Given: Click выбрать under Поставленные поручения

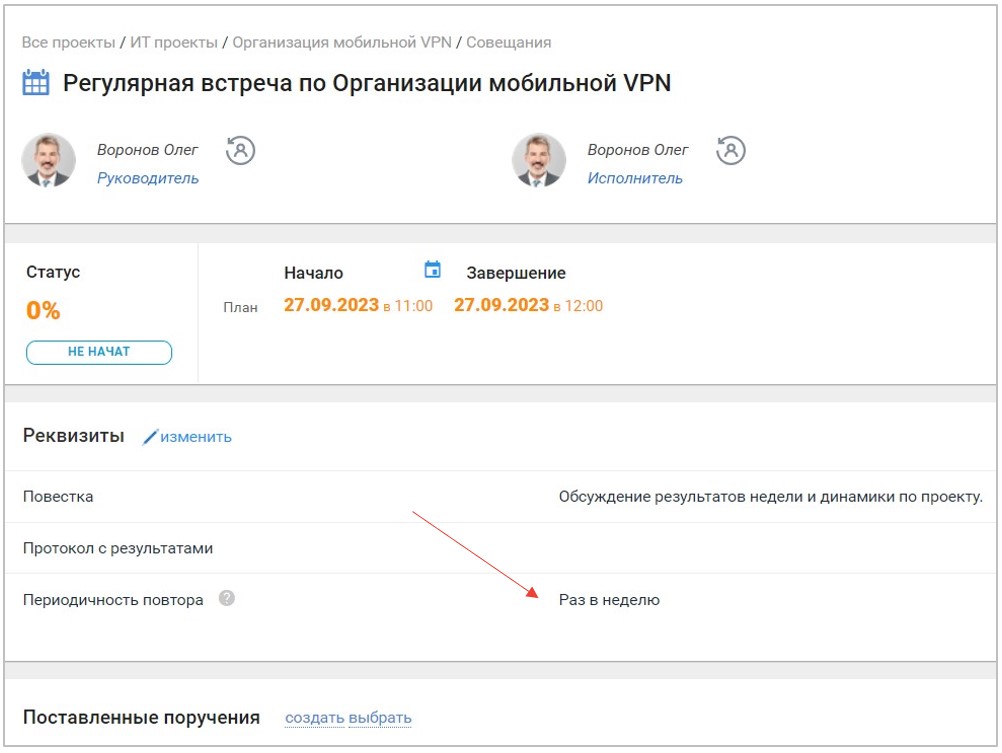Looking at the screenshot, I should click(380, 718).
